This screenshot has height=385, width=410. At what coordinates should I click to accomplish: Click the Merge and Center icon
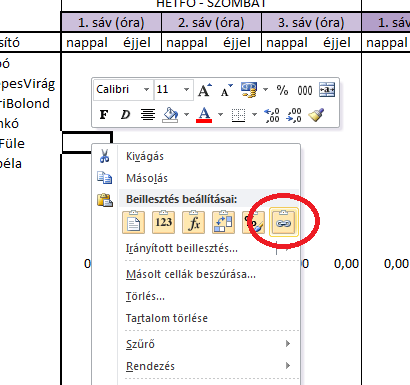pos(327,90)
